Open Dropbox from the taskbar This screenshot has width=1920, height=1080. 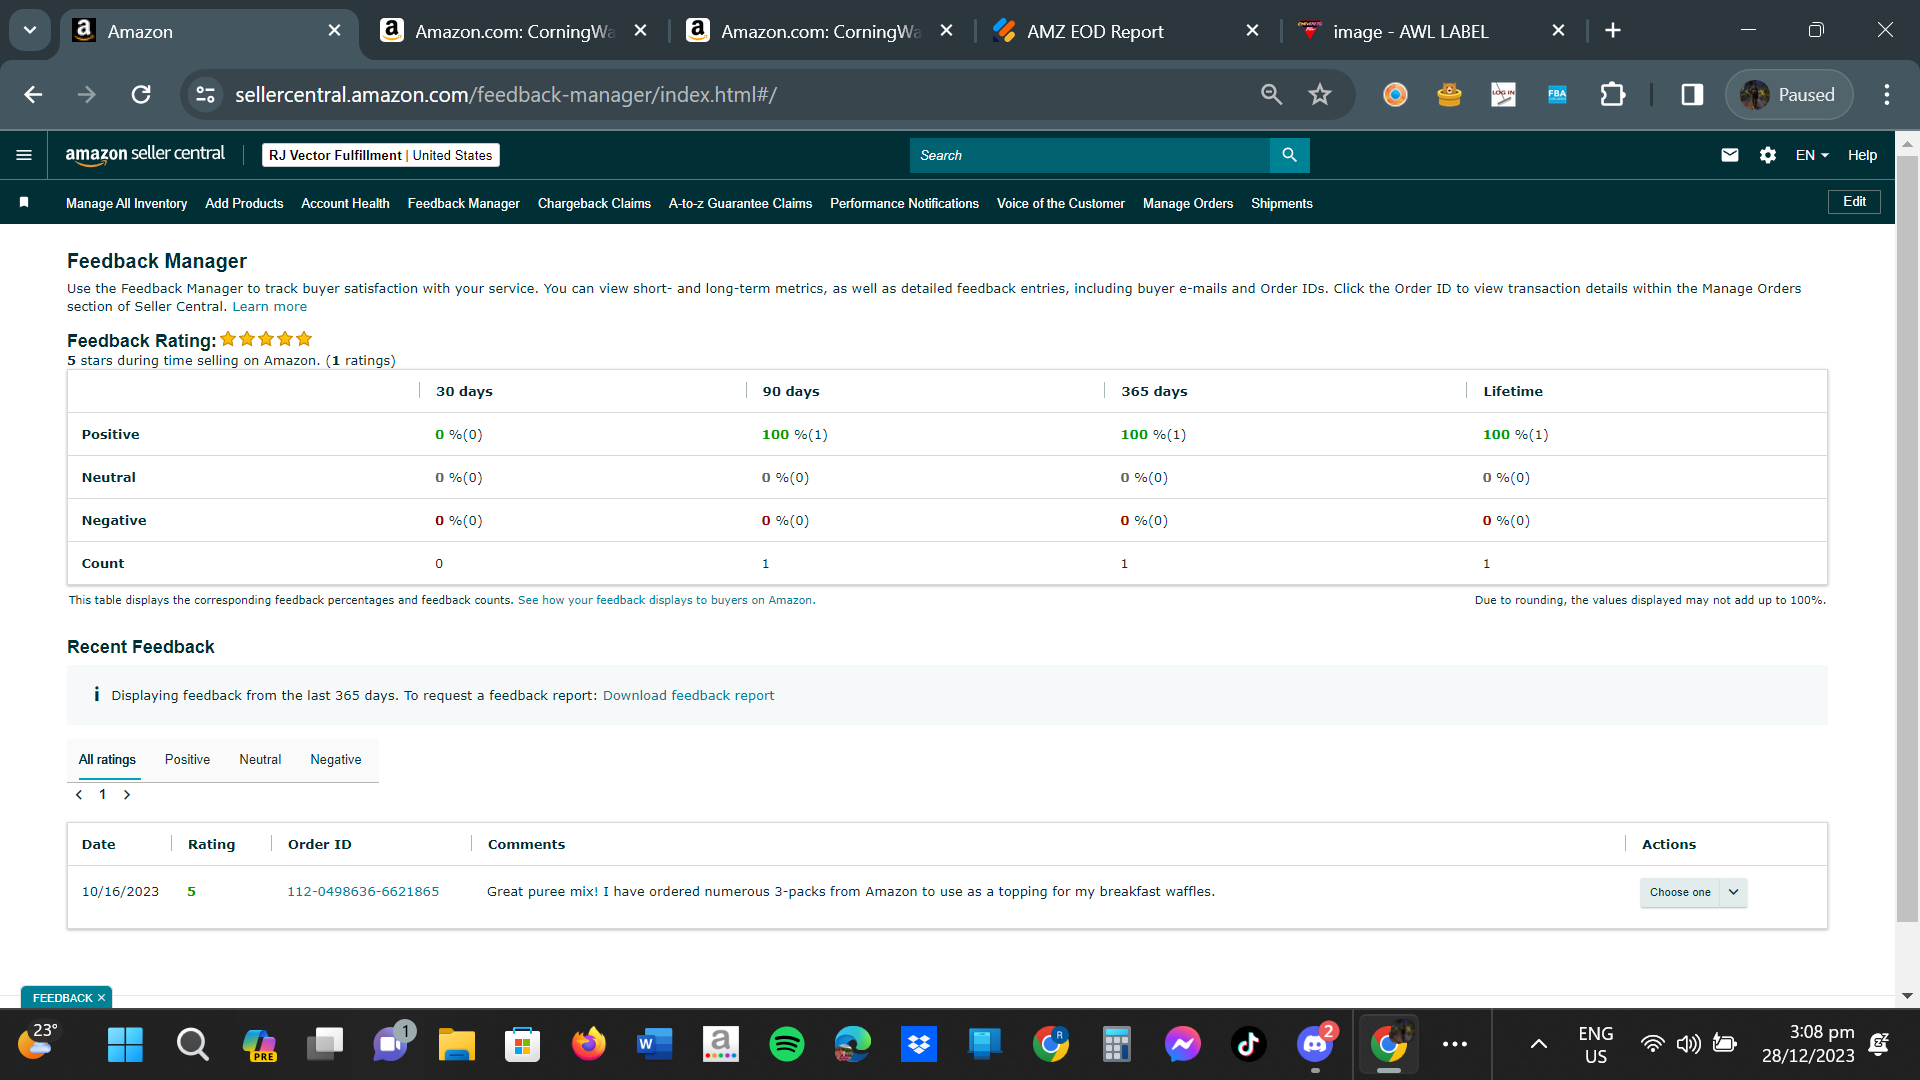pyautogui.click(x=918, y=1044)
